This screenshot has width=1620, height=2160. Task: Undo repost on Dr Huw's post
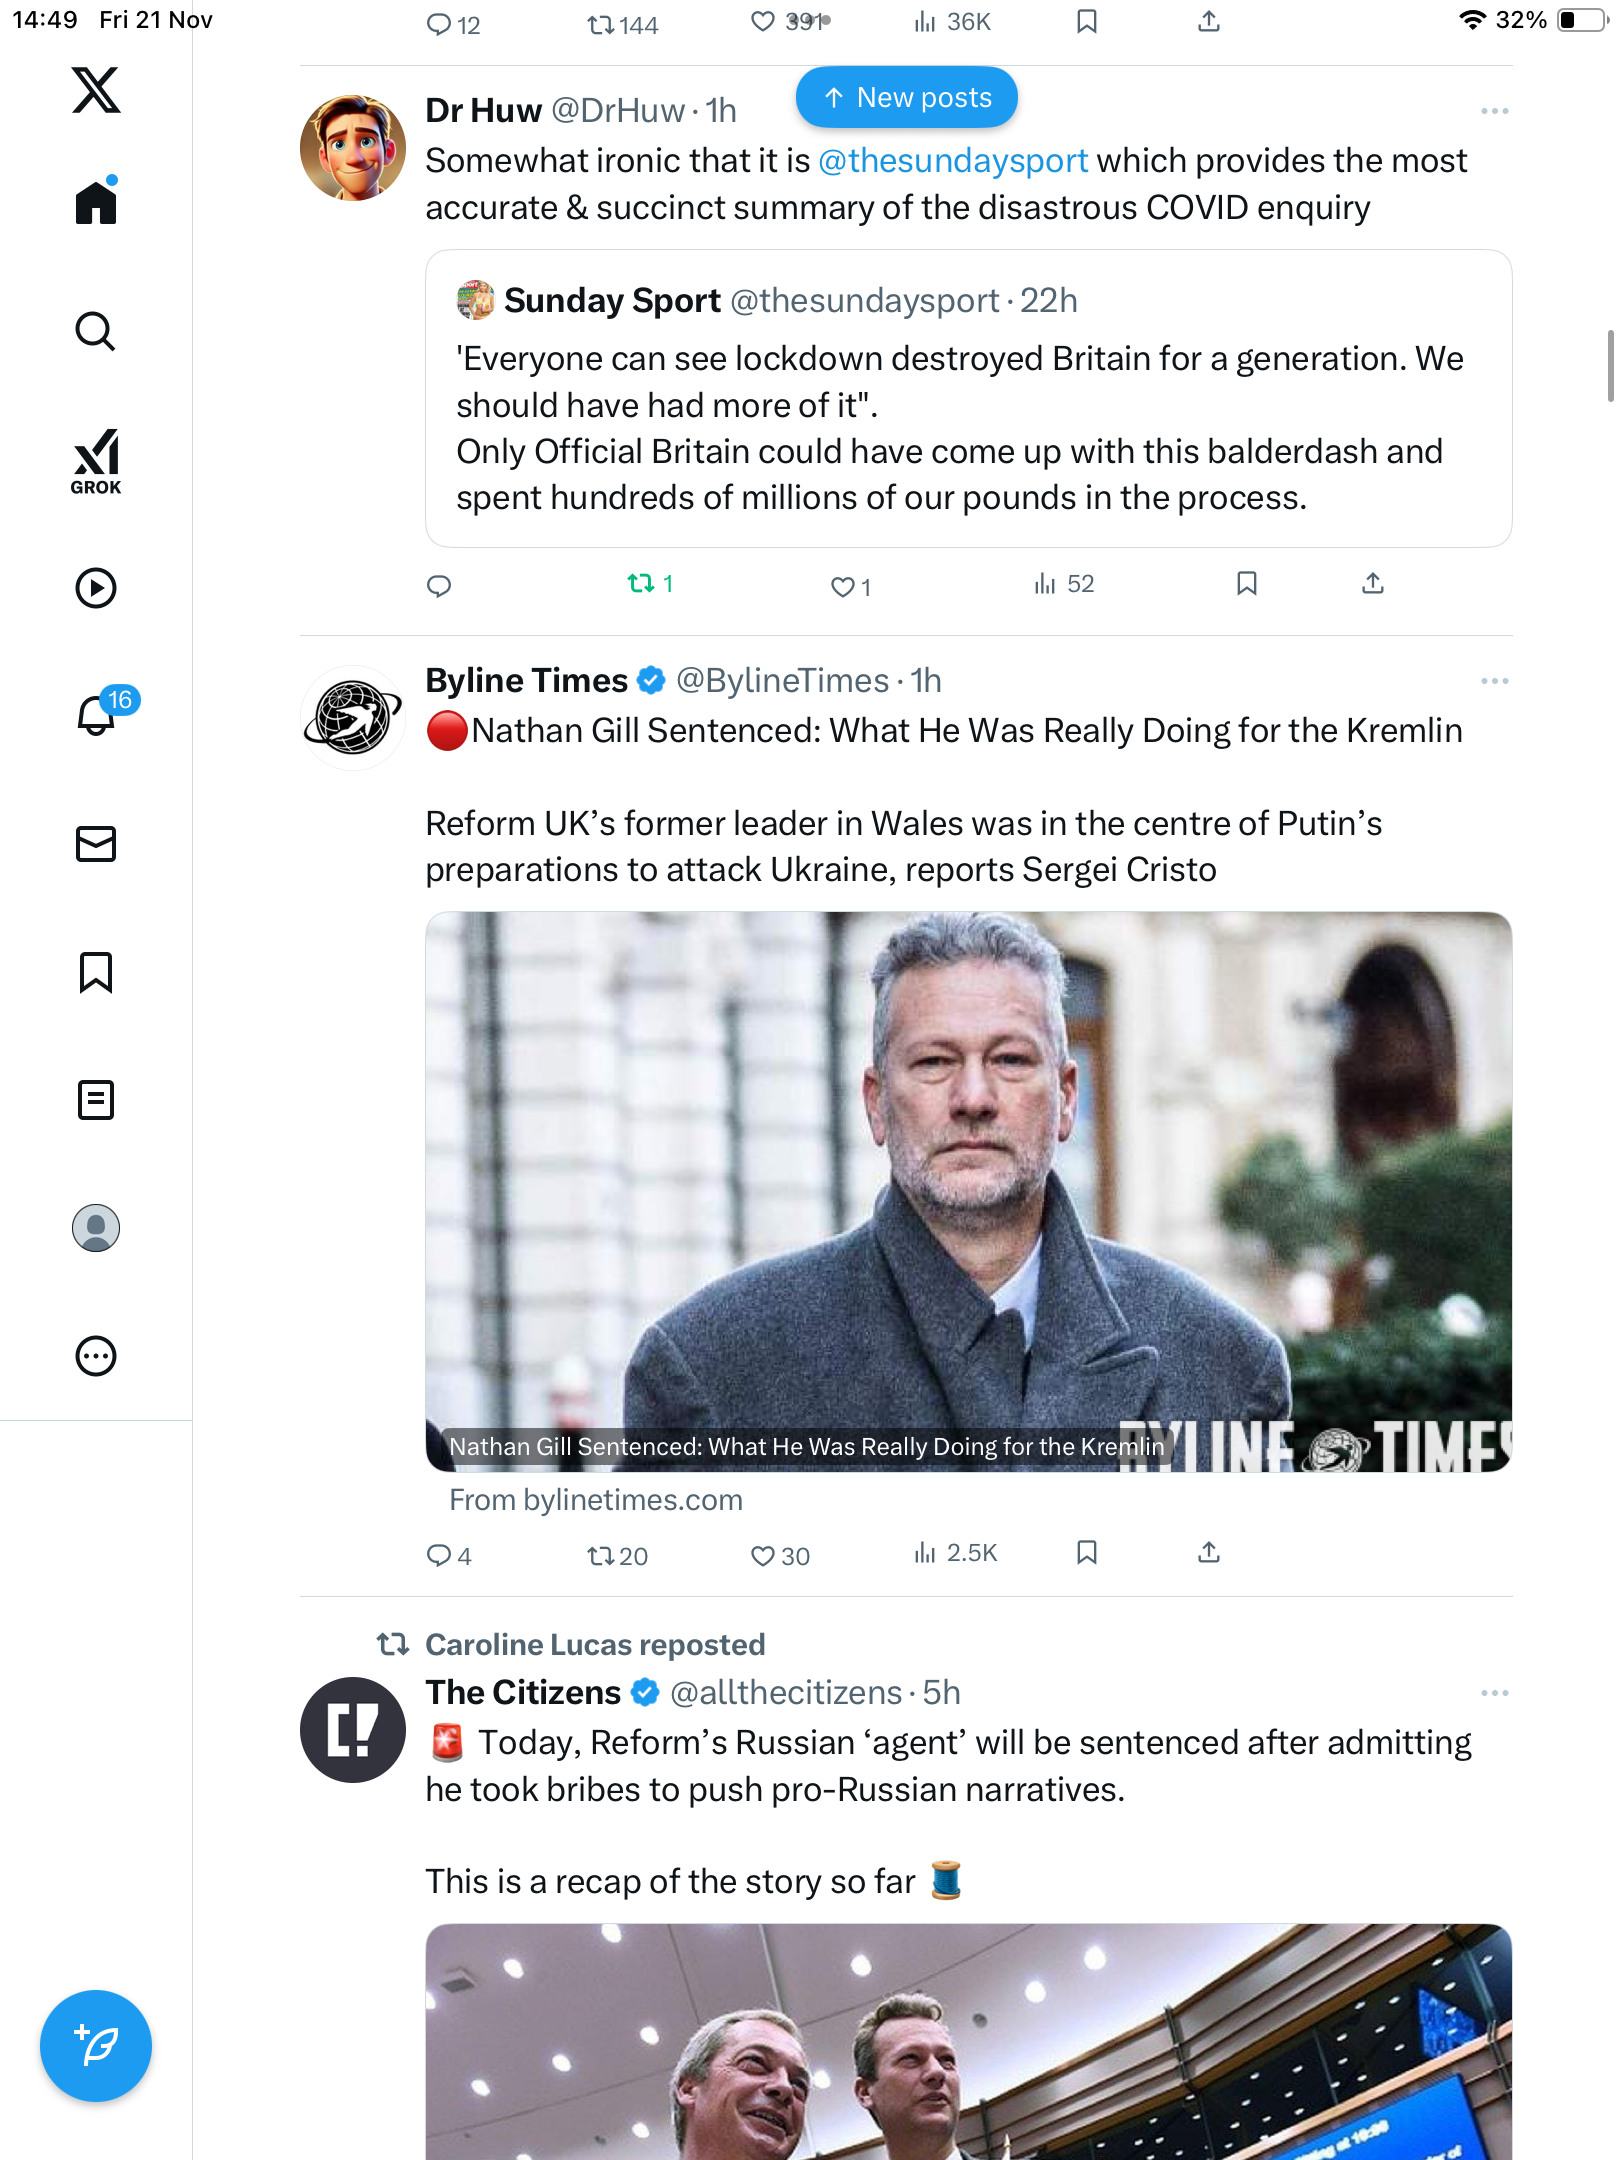(641, 583)
